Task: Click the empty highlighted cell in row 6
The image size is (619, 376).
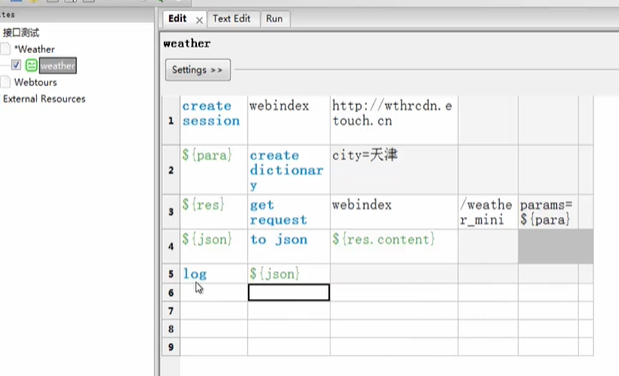Action: (x=289, y=293)
